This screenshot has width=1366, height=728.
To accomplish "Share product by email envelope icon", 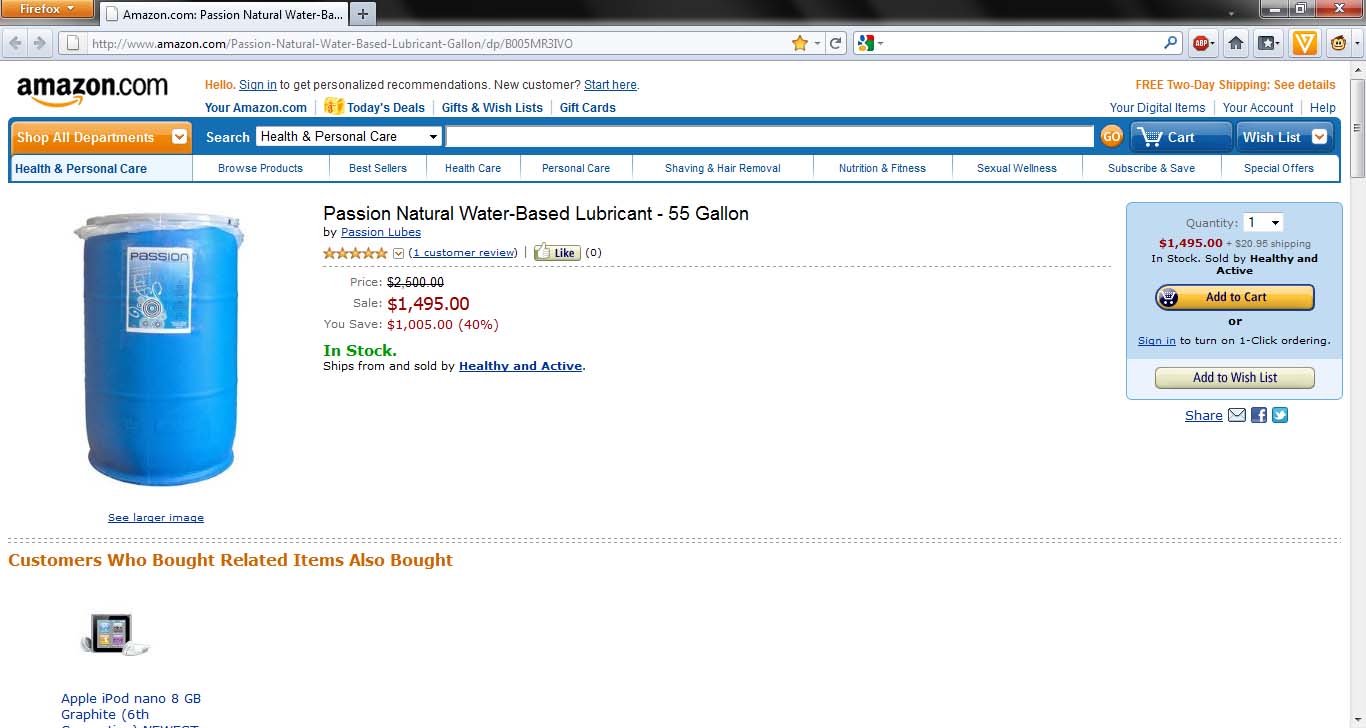I will click(x=1237, y=415).
